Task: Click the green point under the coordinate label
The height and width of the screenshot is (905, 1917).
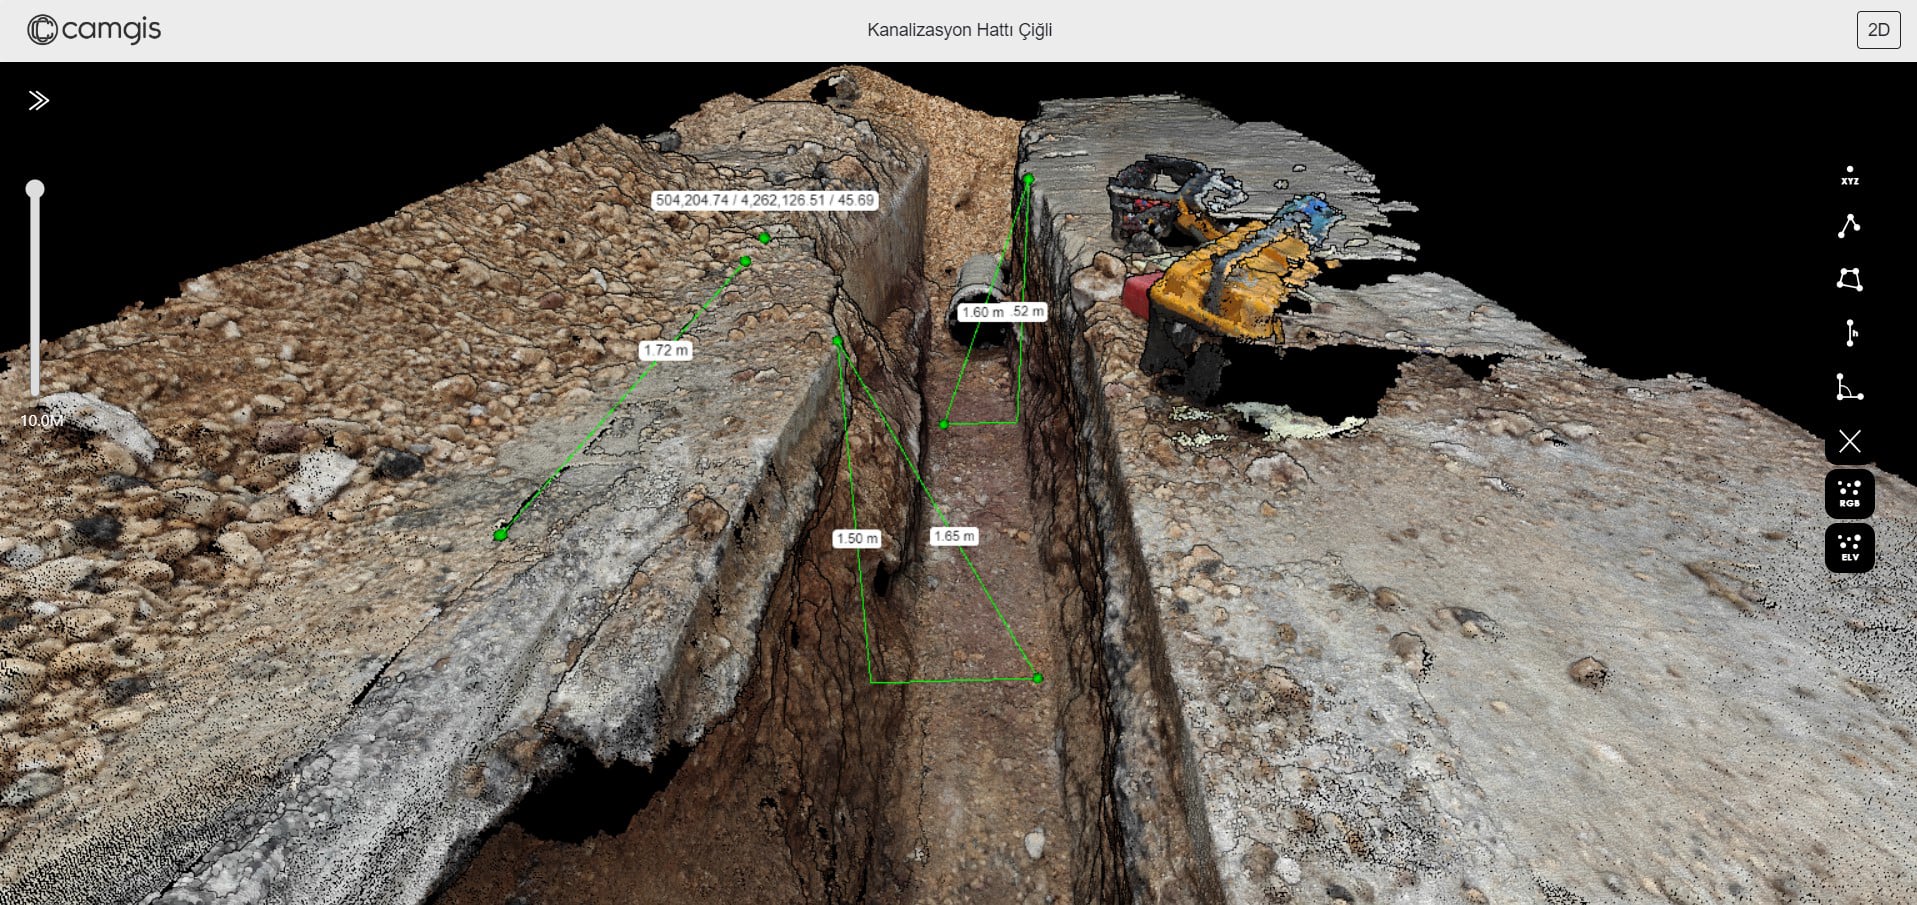Action: pos(765,238)
